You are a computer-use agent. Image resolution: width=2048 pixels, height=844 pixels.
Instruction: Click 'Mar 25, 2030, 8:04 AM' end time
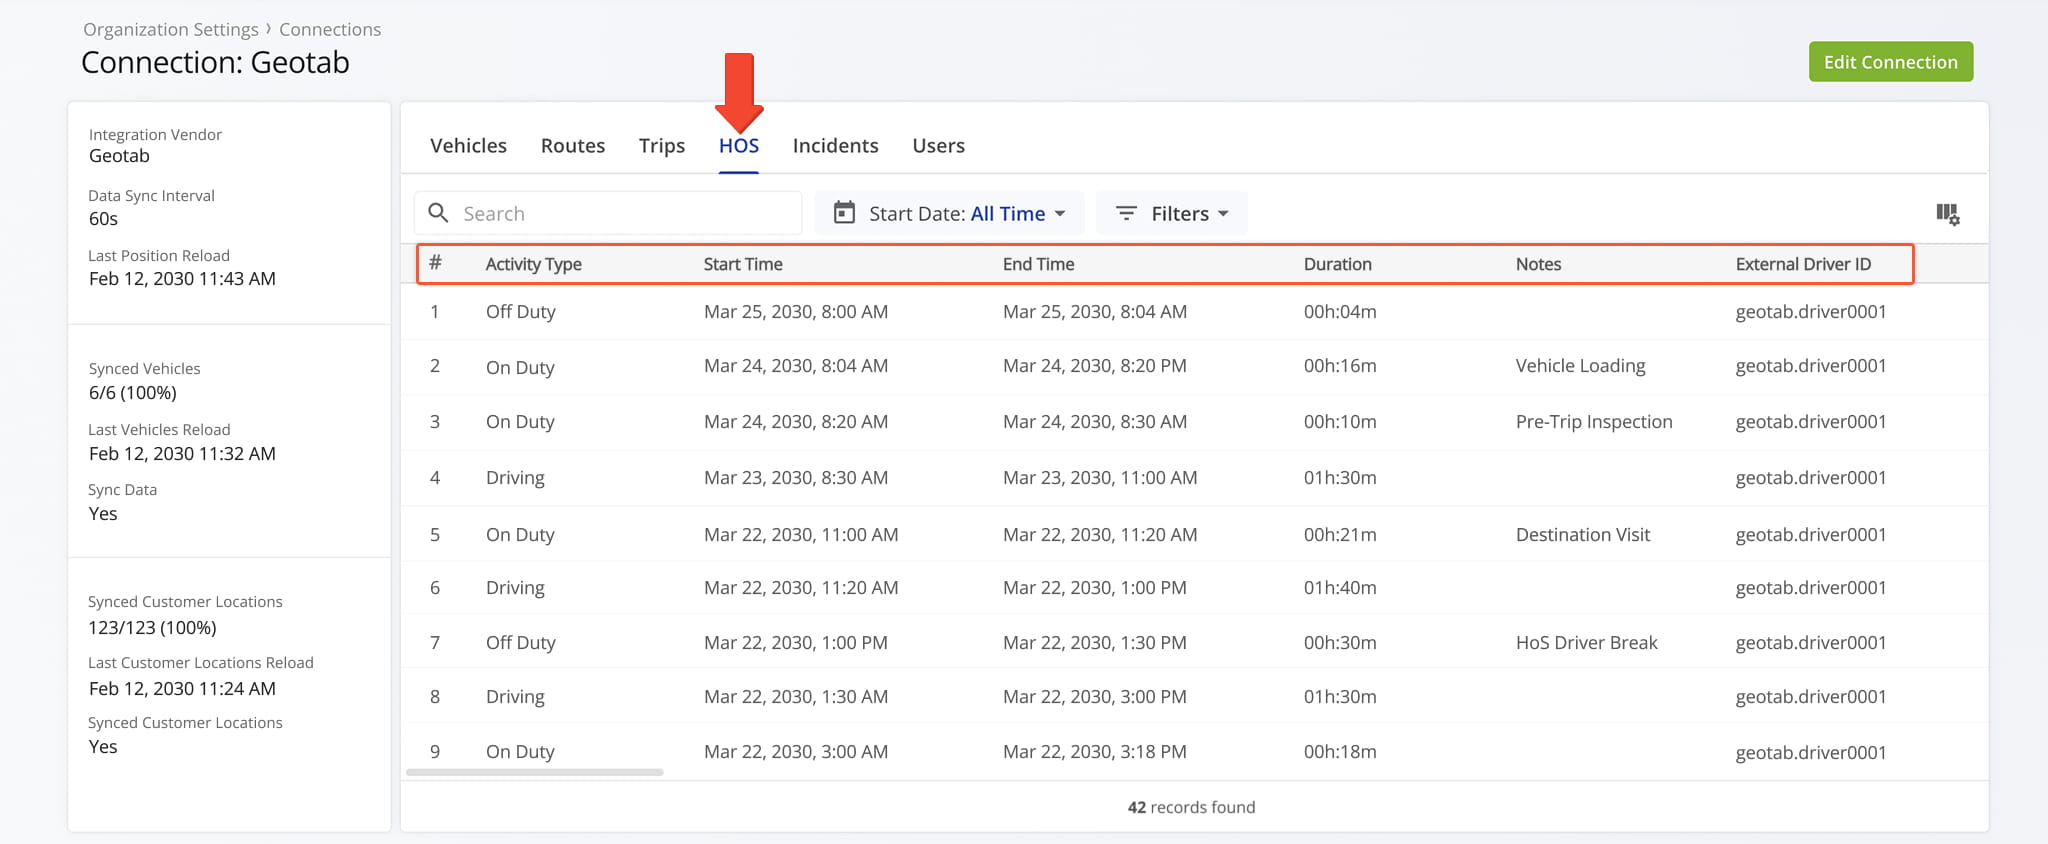point(1095,312)
